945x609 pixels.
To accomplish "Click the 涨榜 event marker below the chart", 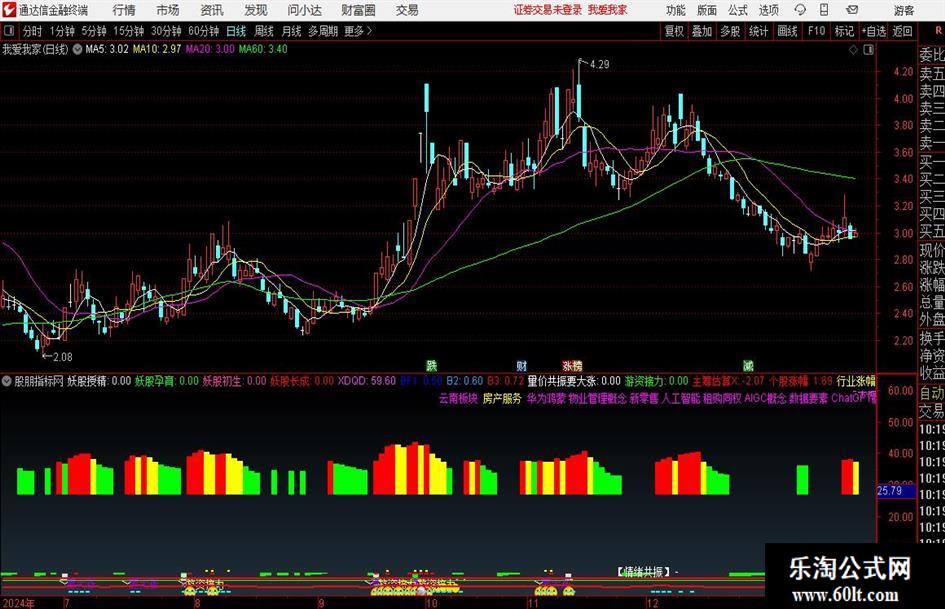I will [573, 365].
